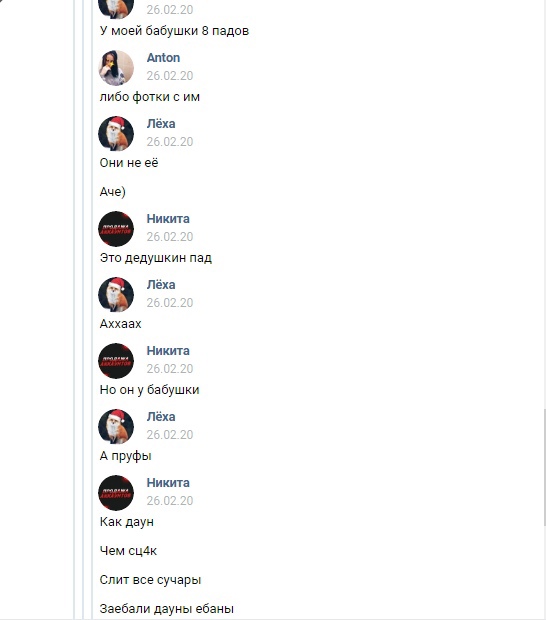Open Никита's avatar above "Как даун"

click(x=116, y=493)
